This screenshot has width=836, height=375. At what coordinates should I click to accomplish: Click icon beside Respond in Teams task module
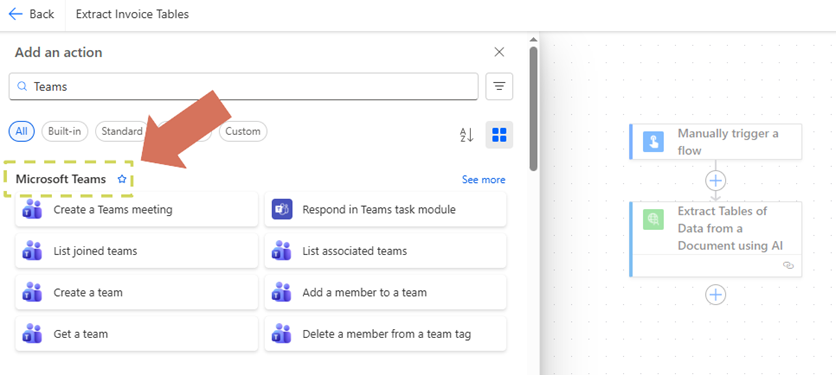[282, 210]
